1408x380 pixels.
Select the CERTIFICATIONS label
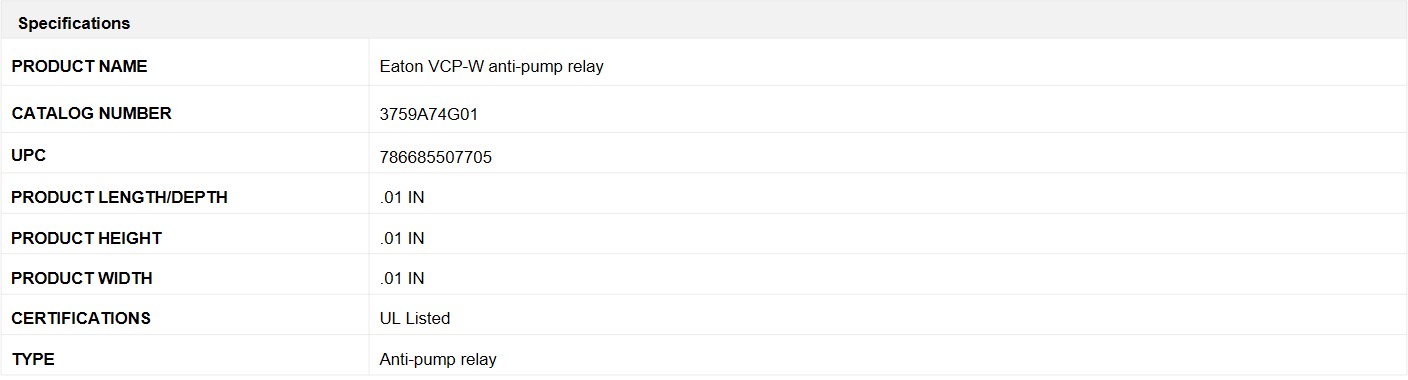click(81, 318)
